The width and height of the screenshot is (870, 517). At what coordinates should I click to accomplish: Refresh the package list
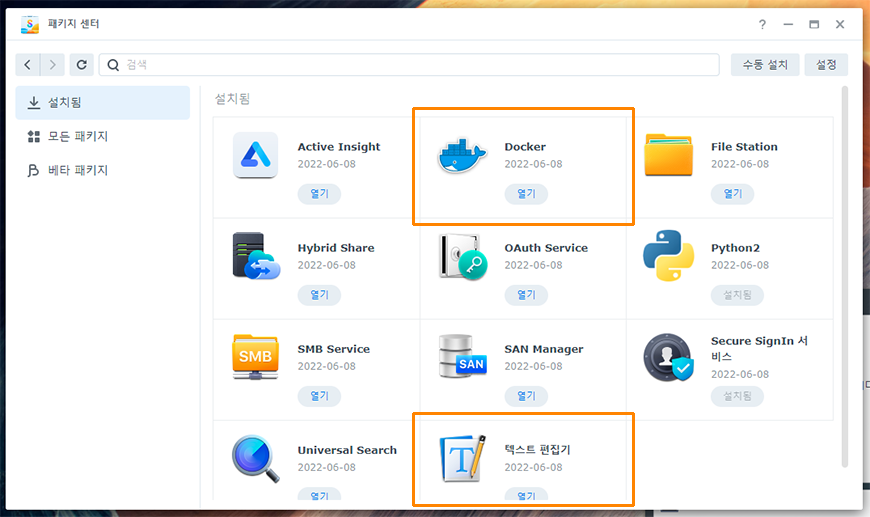pos(82,65)
